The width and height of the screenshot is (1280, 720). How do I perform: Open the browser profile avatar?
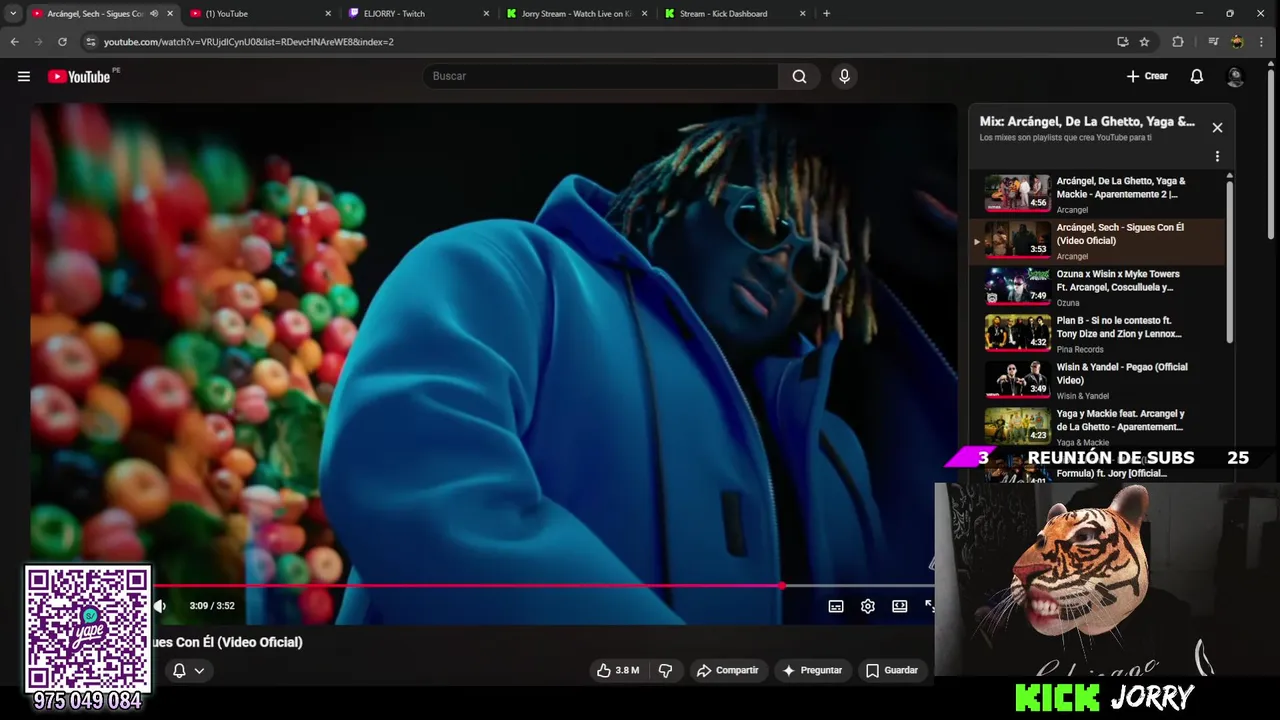point(1238,42)
